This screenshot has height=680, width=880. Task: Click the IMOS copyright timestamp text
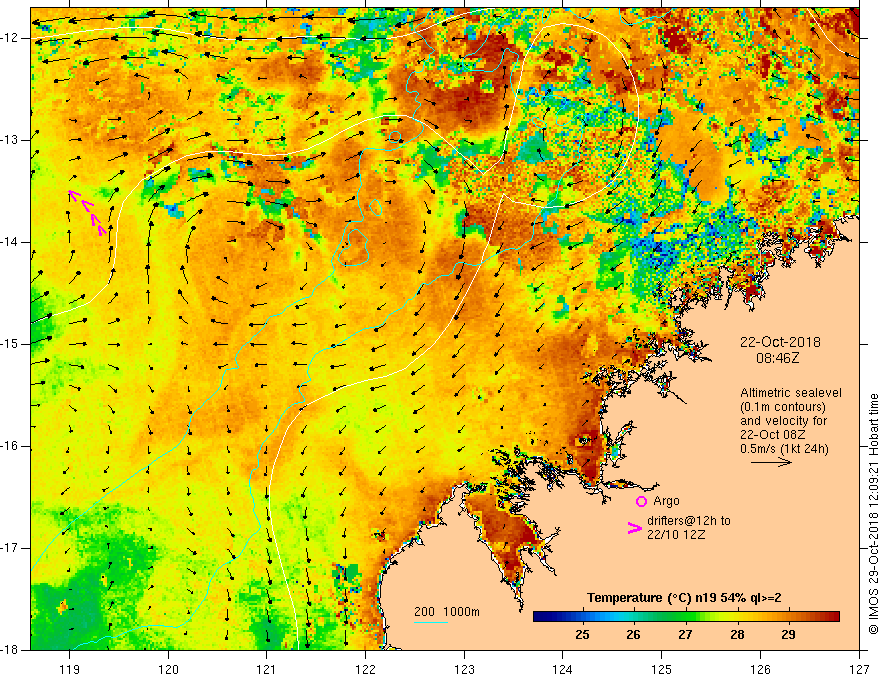[x=873, y=514]
